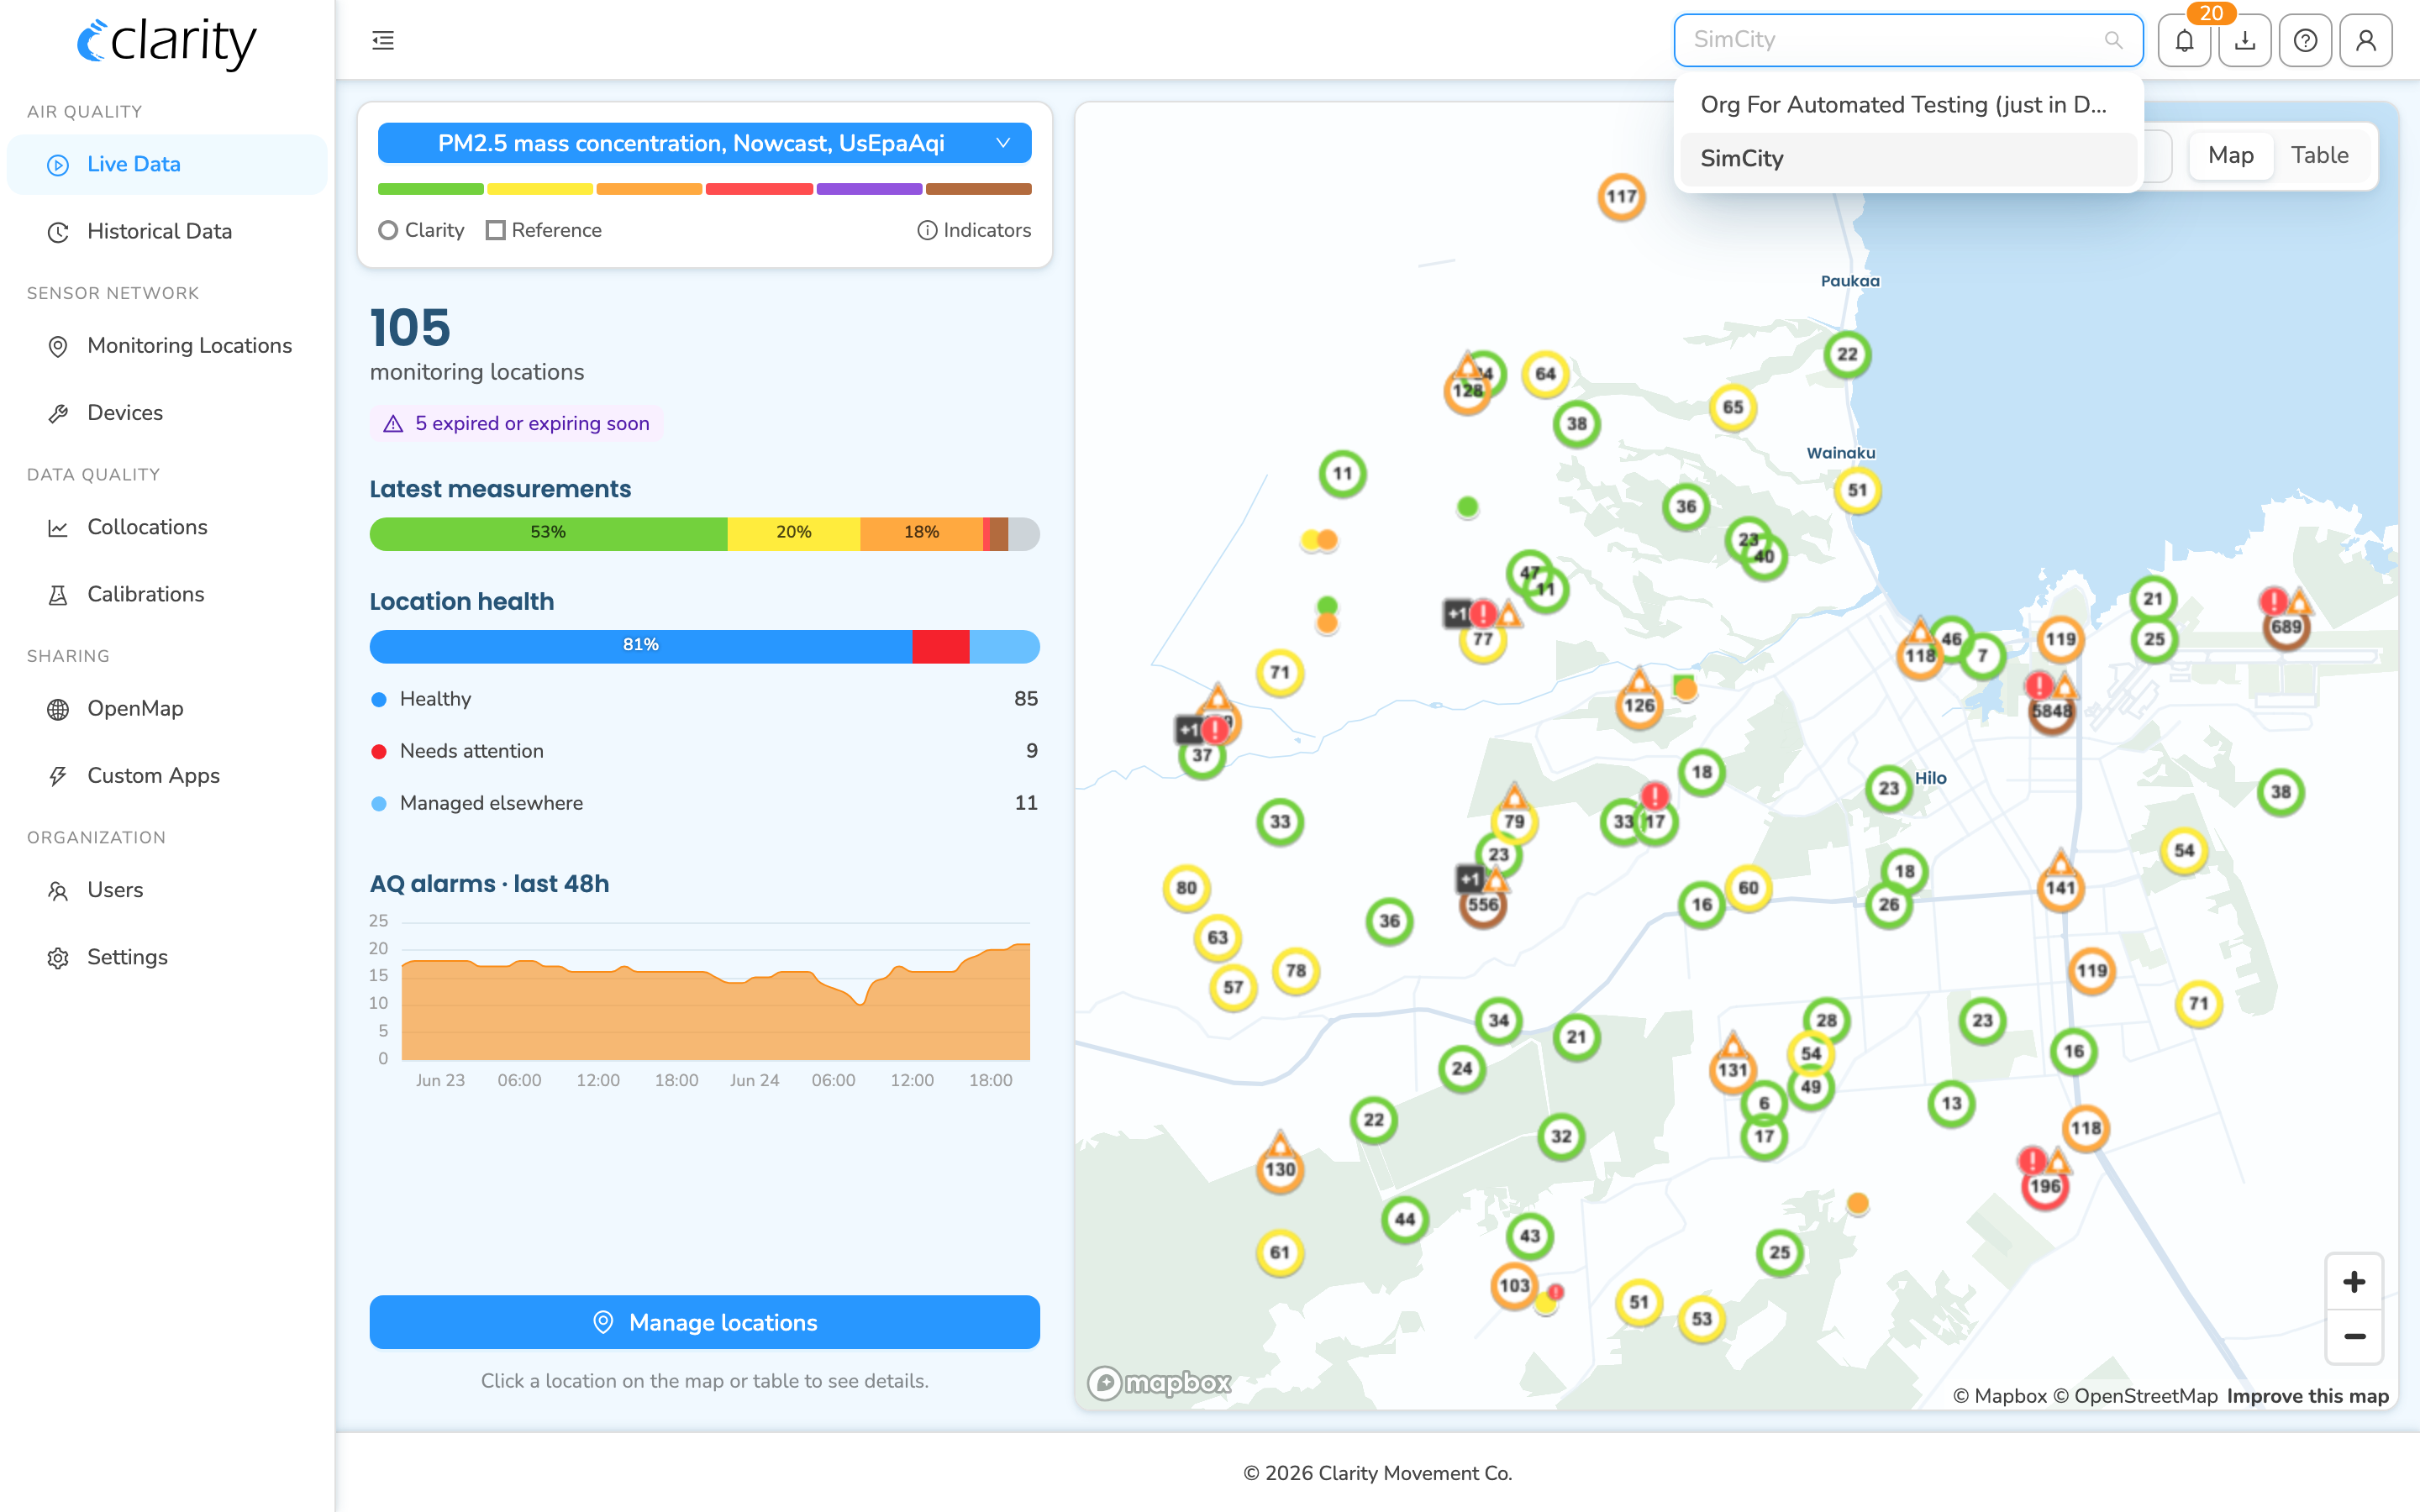
Task: Click the 20% yellow measurement segment
Action: click(794, 534)
